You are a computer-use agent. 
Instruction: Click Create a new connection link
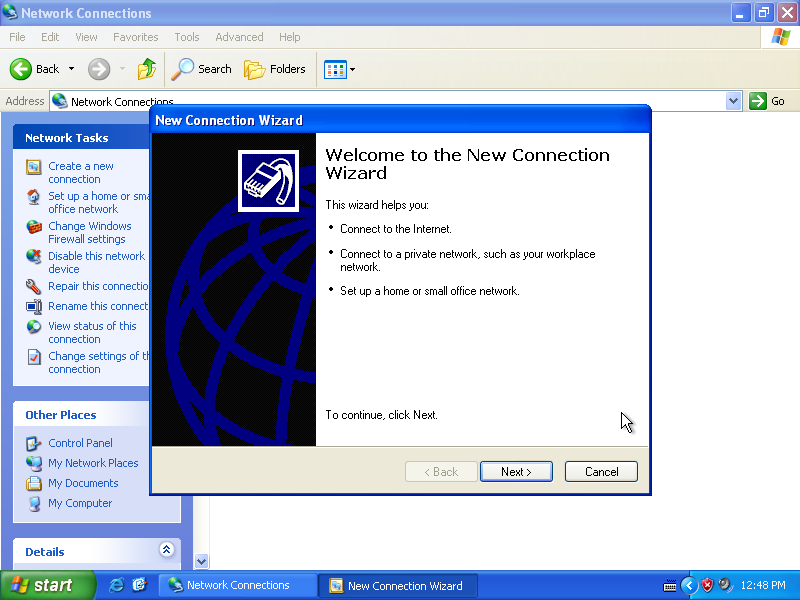pos(81,172)
